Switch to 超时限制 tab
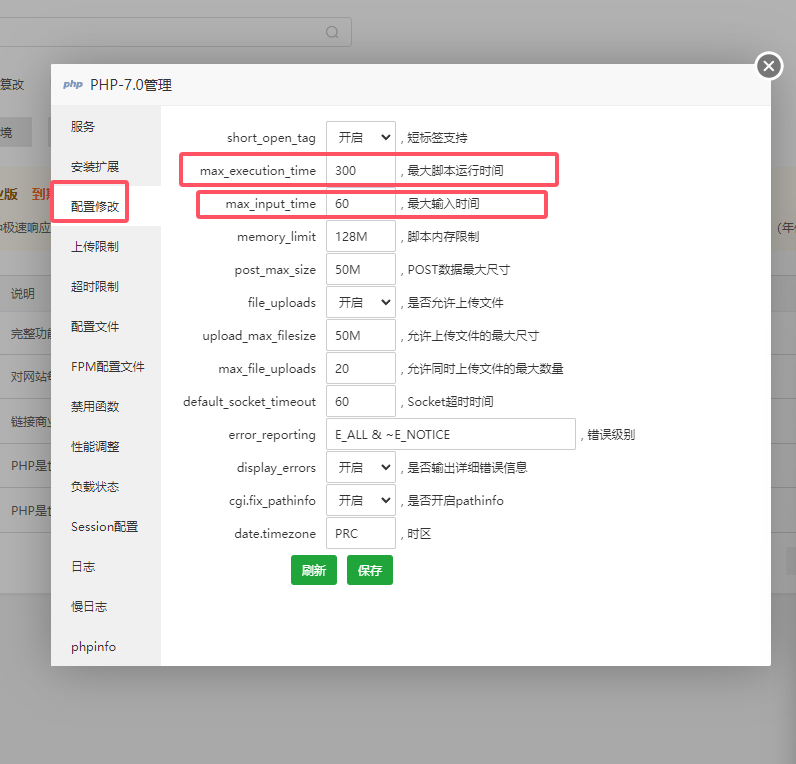This screenshot has width=796, height=764. pyautogui.click(x=106, y=286)
